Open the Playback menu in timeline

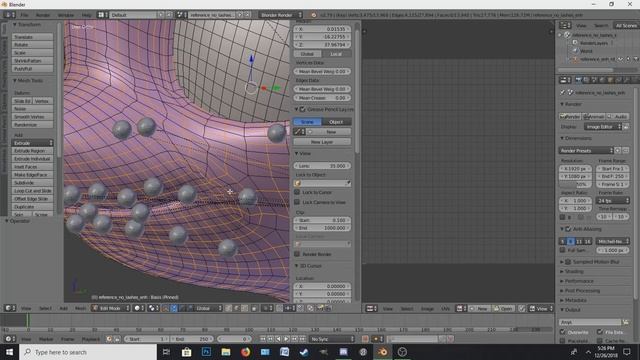click(x=91, y=339)
